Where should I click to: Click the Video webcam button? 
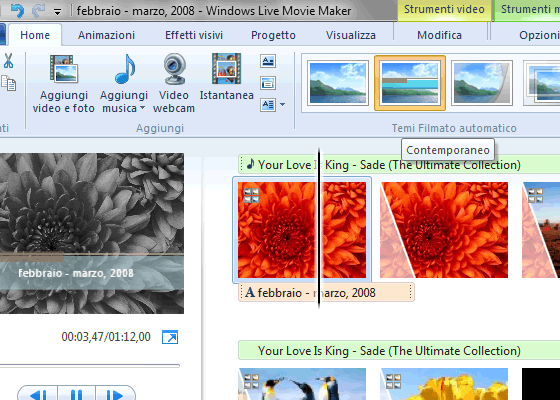point(174,84)
